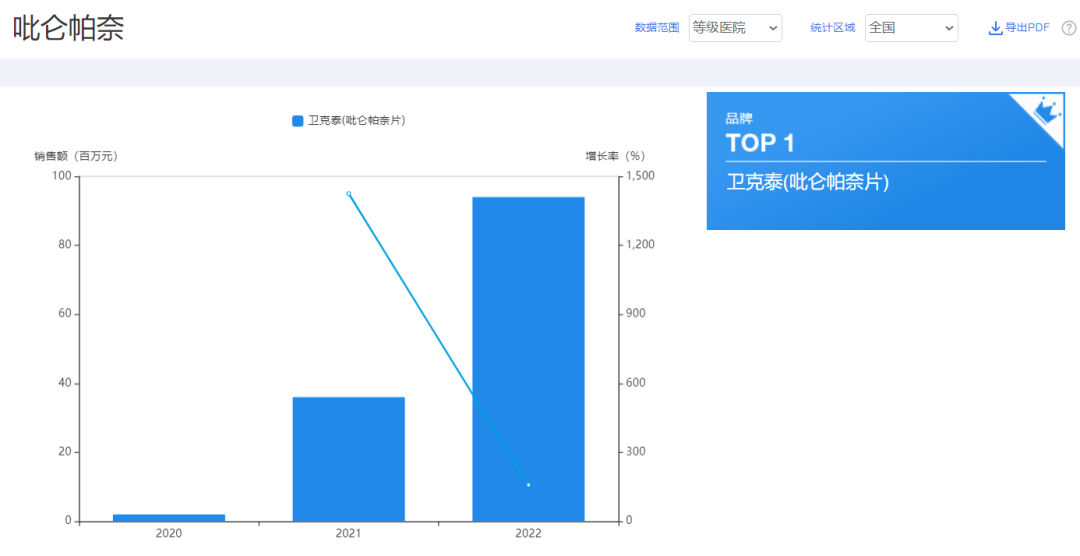The height and width of the screenshot is (556, 1080).
Task: Toggle the 卫克泰(吡仑帕奈片) legend swatch
Action: tap(298, 121)
